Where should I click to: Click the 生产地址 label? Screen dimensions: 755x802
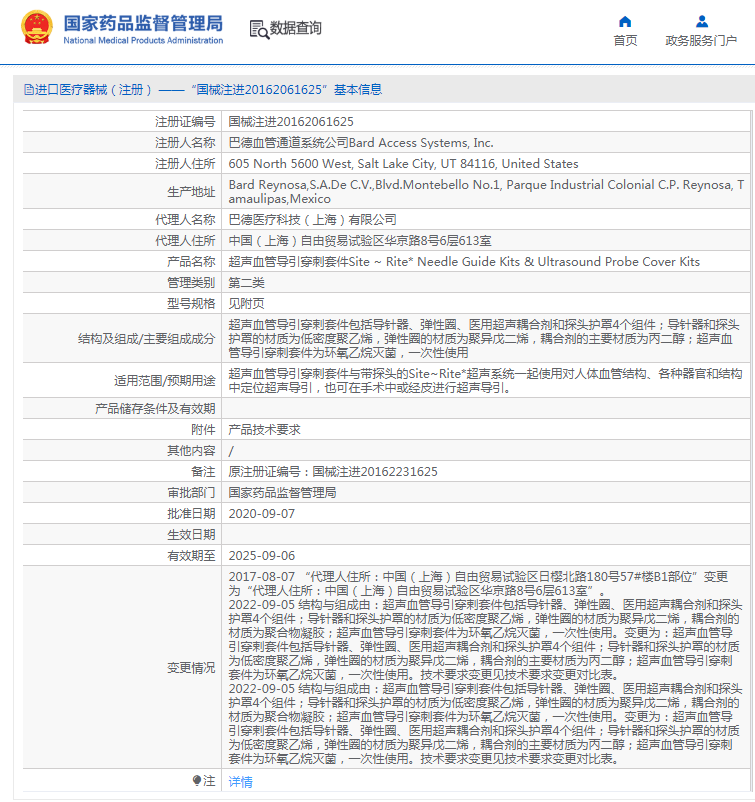[191, 192]
